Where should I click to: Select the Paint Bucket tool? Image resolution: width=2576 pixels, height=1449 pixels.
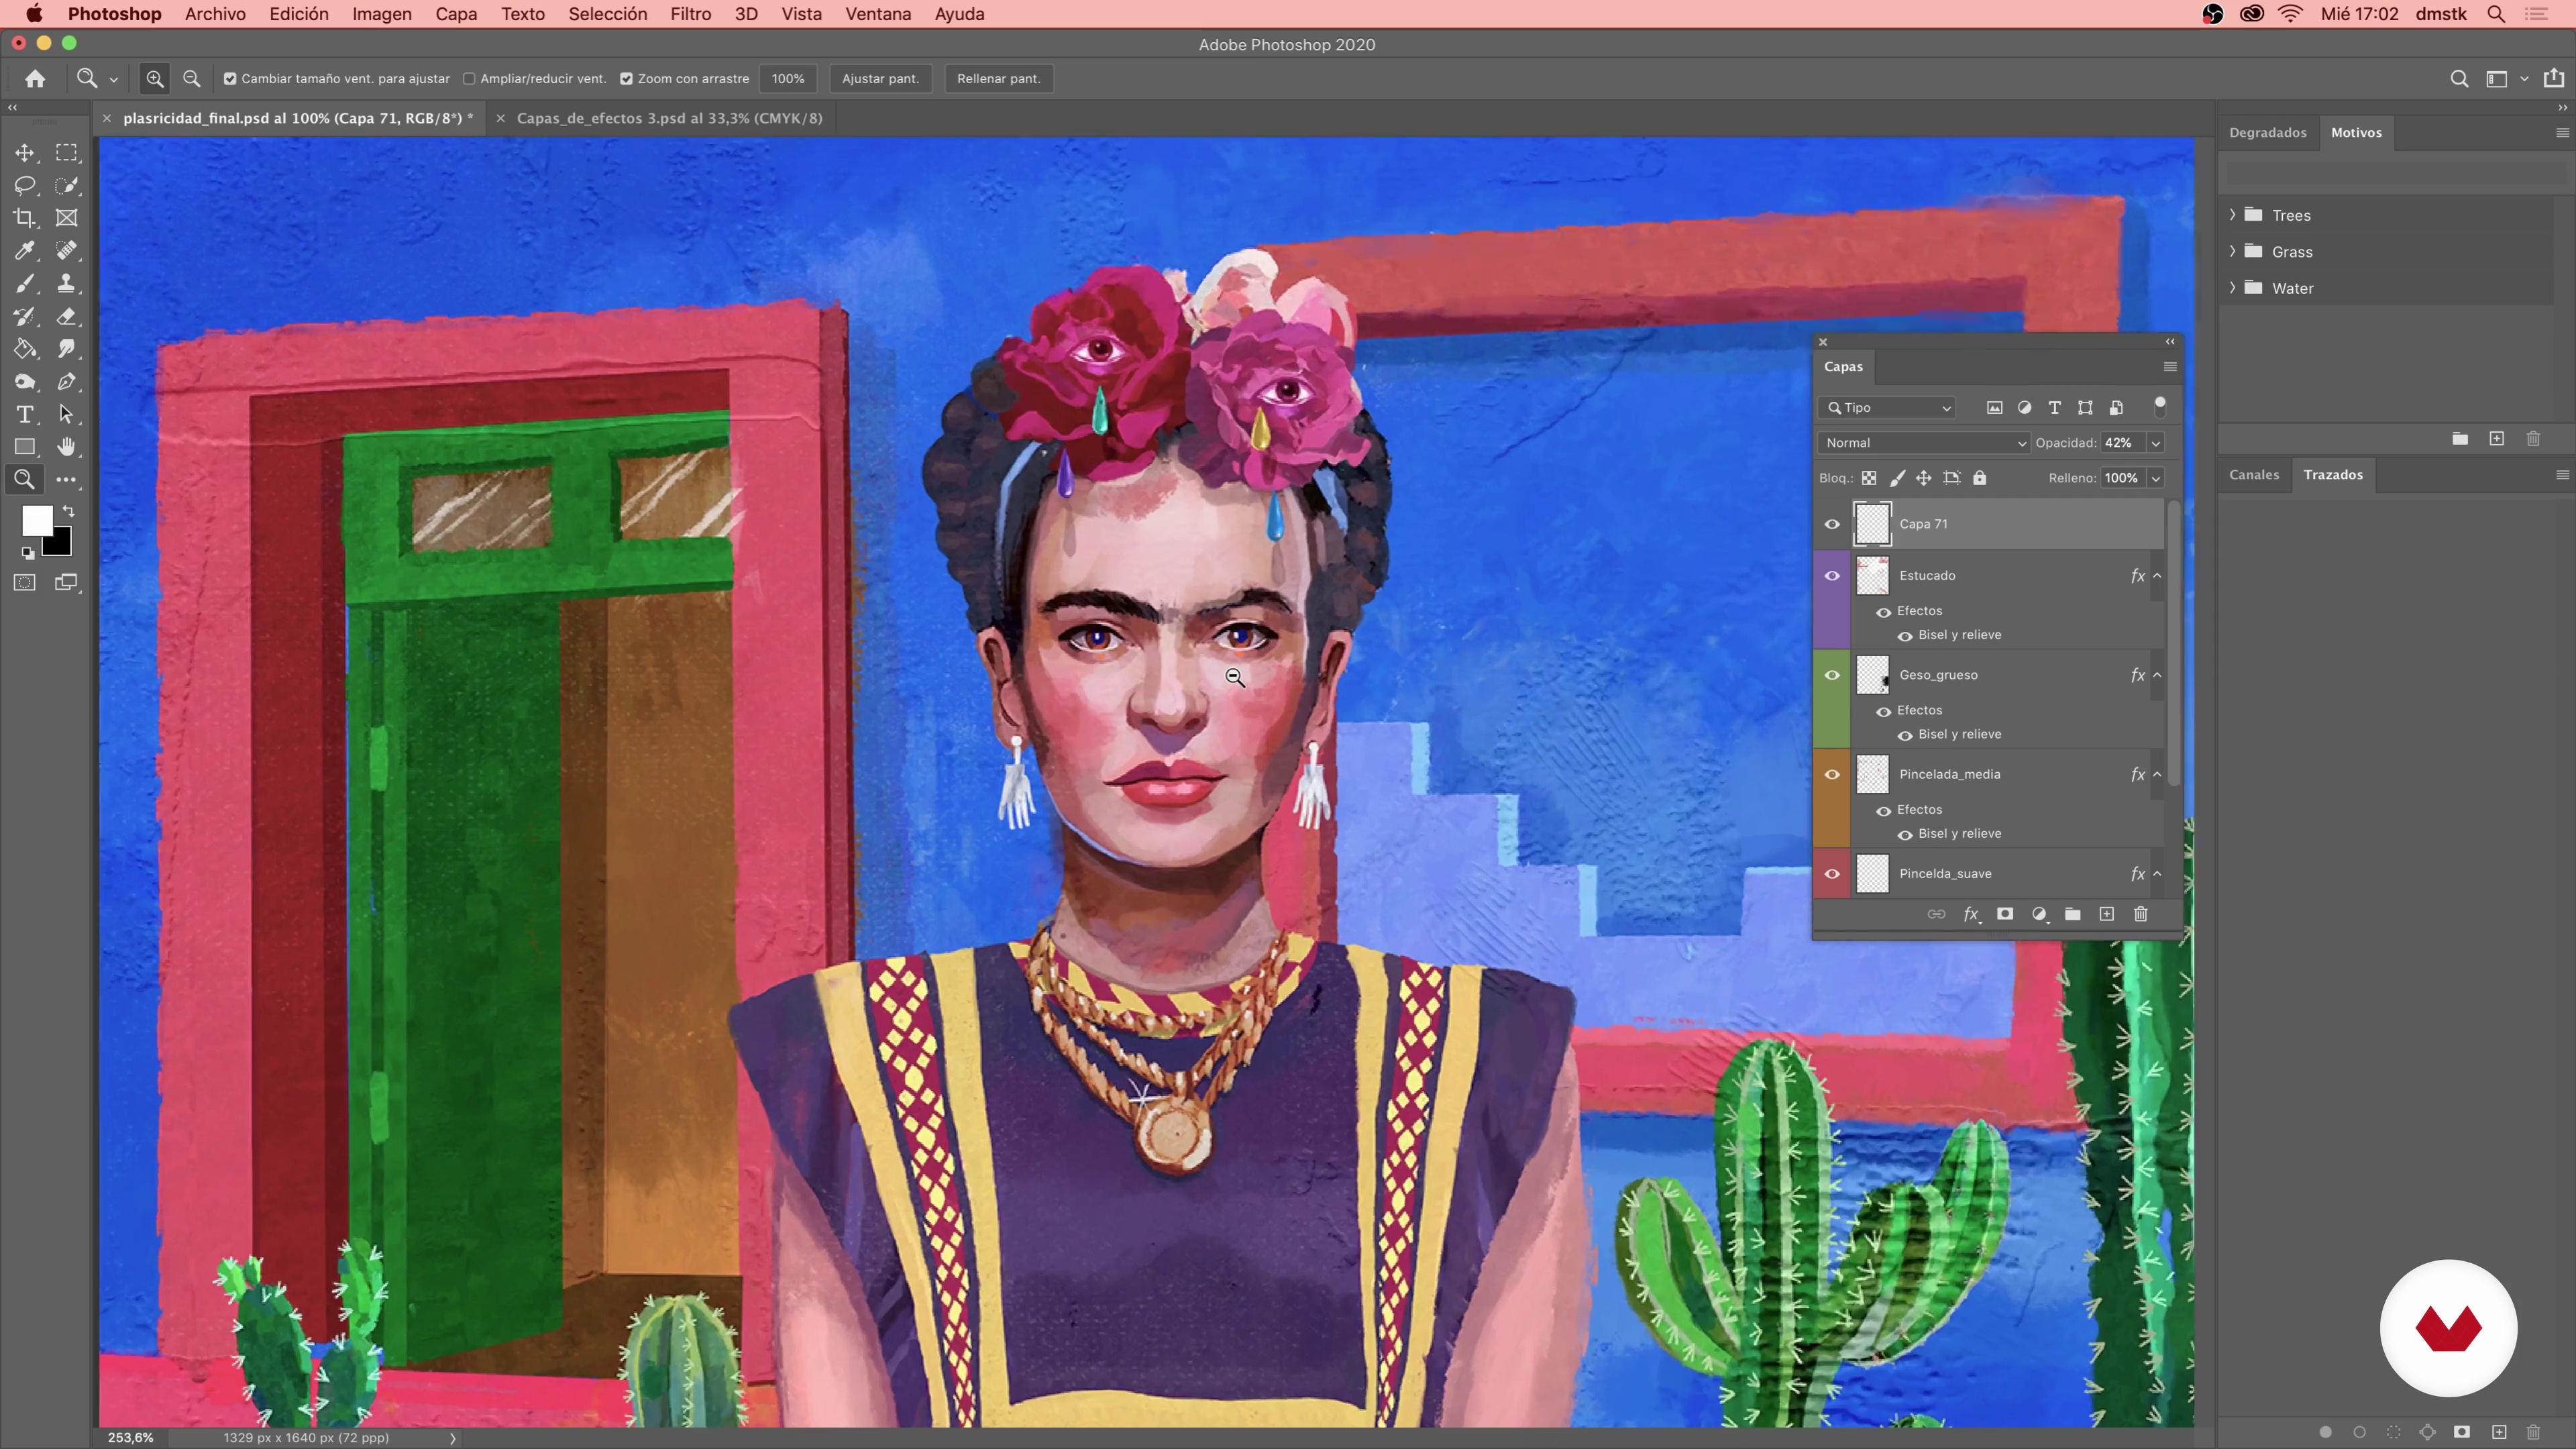coord(24,349)
